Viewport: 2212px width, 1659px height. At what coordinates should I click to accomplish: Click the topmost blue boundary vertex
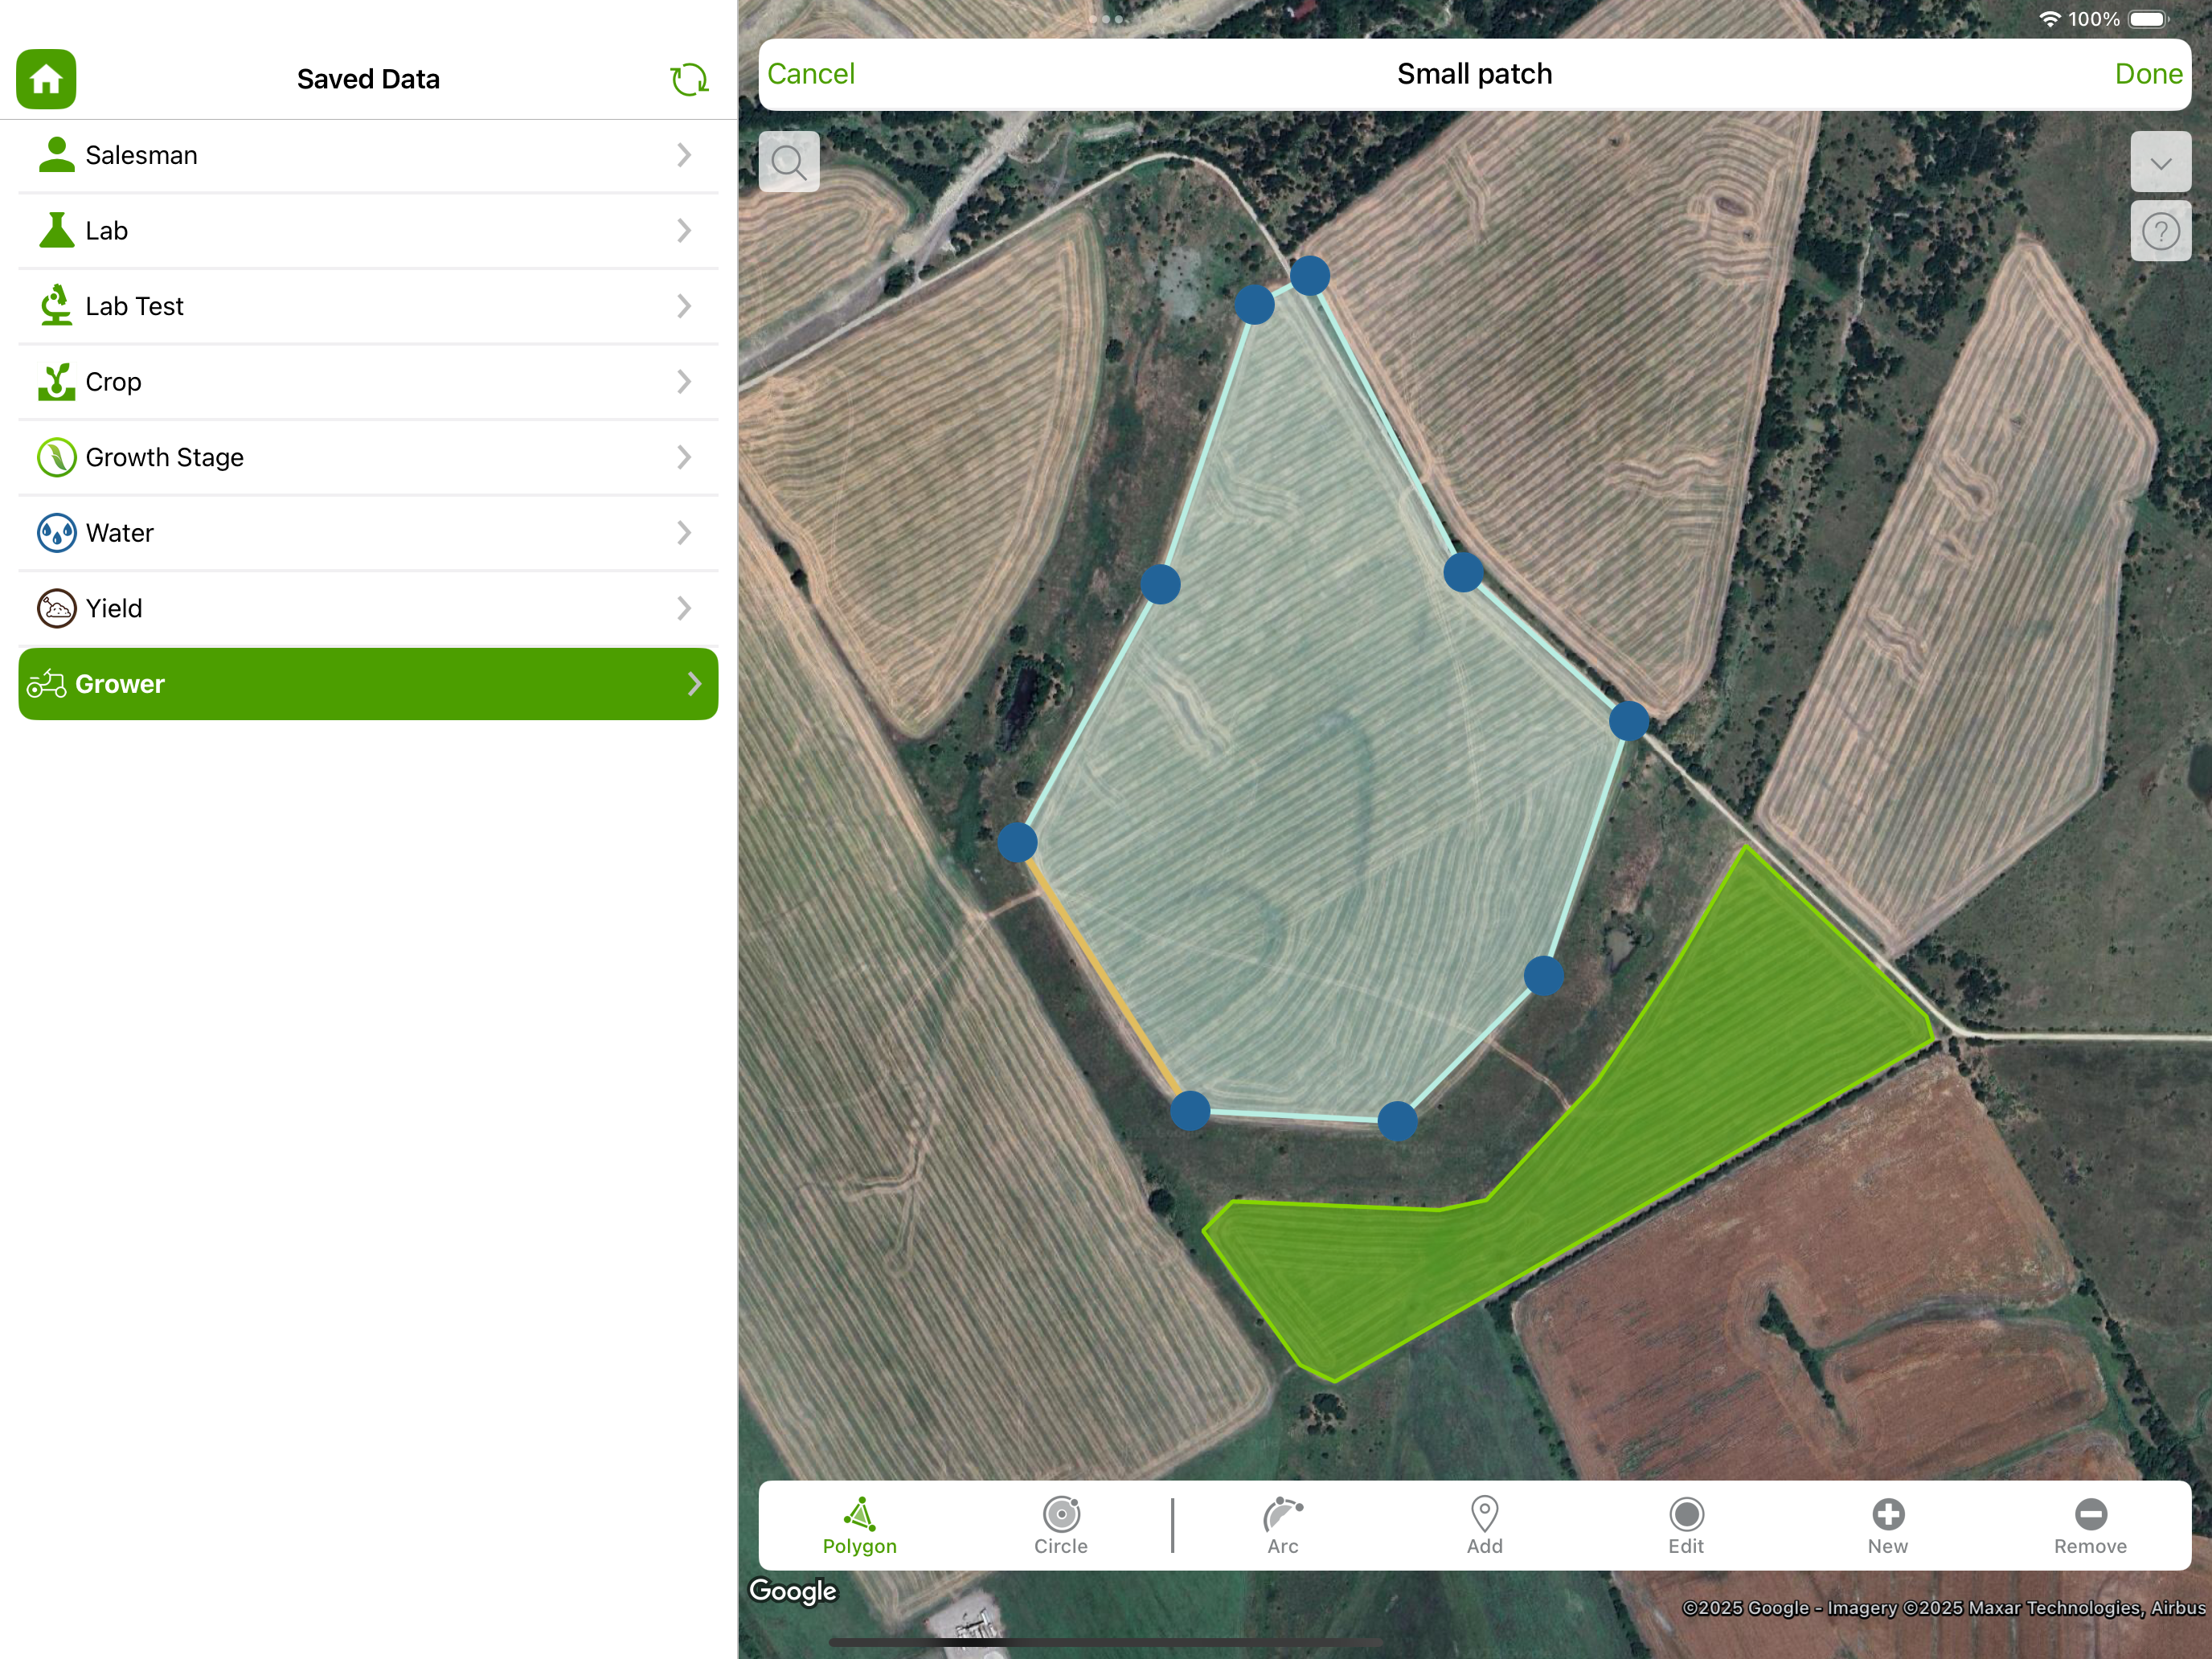1309,275
